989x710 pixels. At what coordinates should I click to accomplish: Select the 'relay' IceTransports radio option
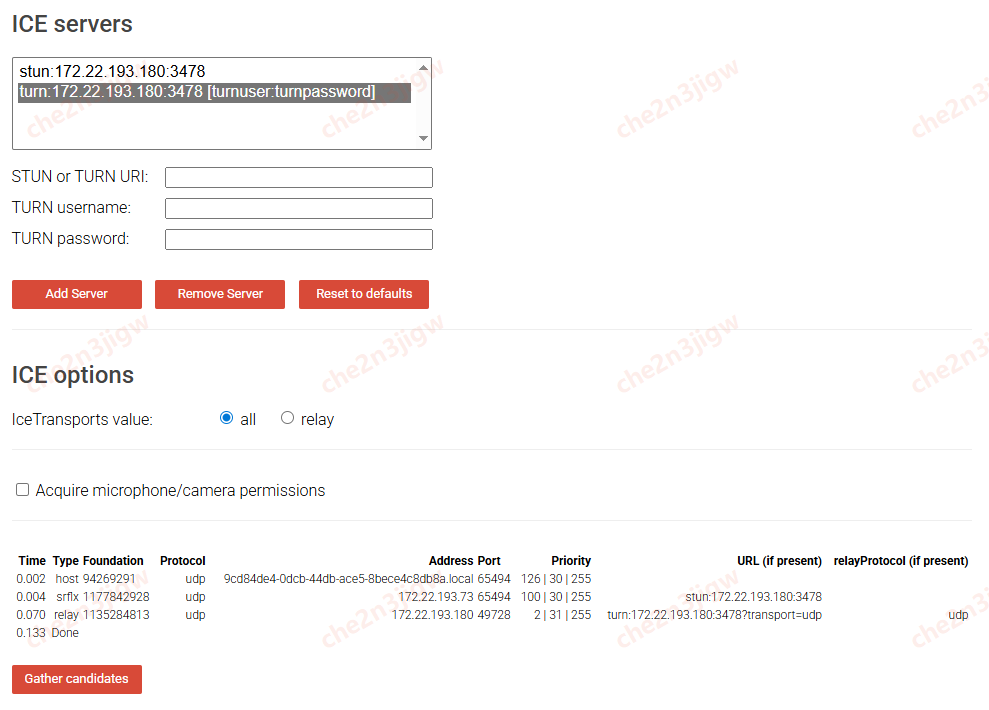pos(288,419)
